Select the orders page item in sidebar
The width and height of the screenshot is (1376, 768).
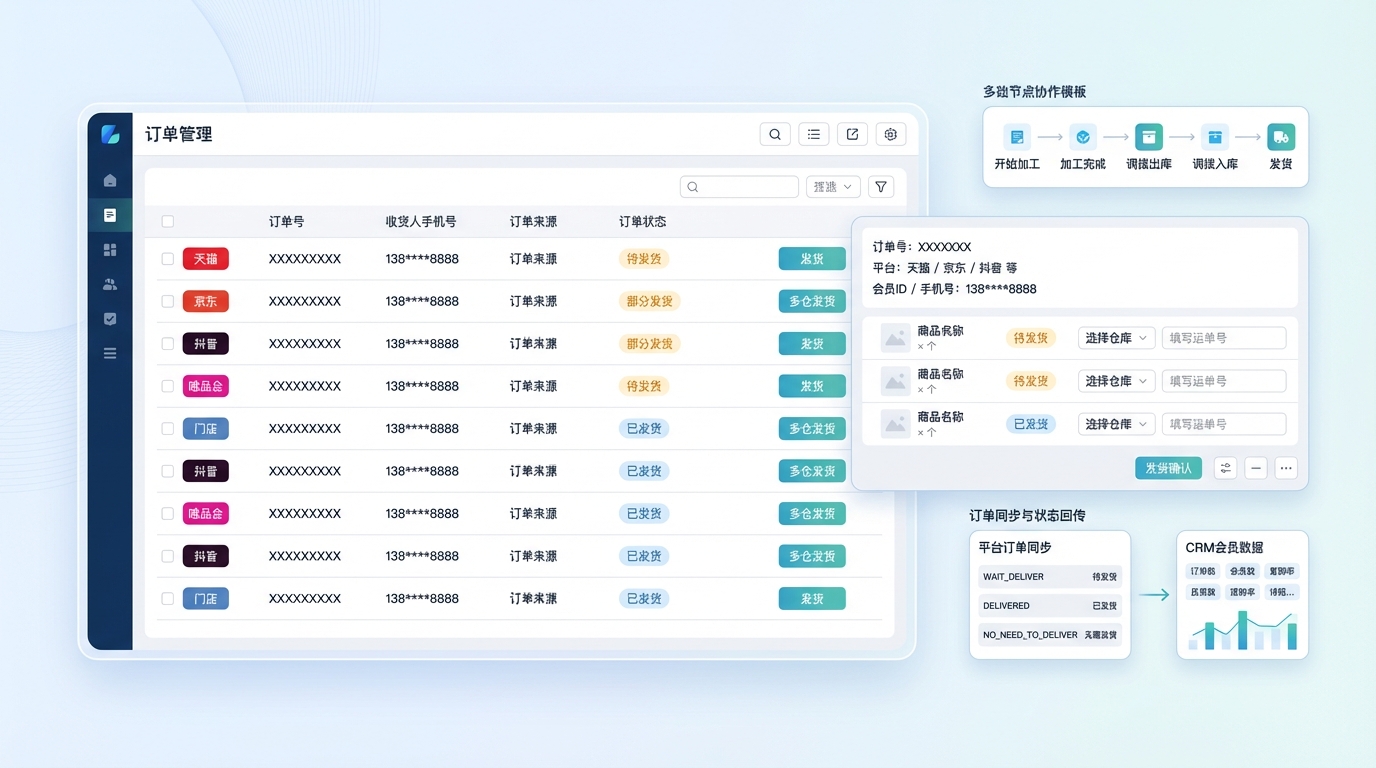pyautogui.click(x=110, y=215)
